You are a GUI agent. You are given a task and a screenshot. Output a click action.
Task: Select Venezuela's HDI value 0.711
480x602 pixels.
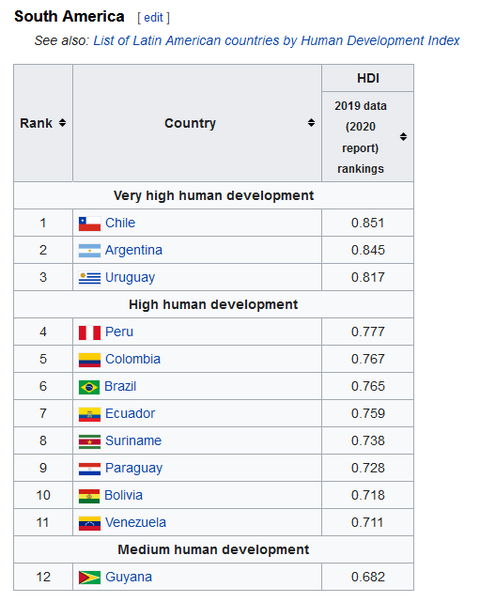(367, 523)
